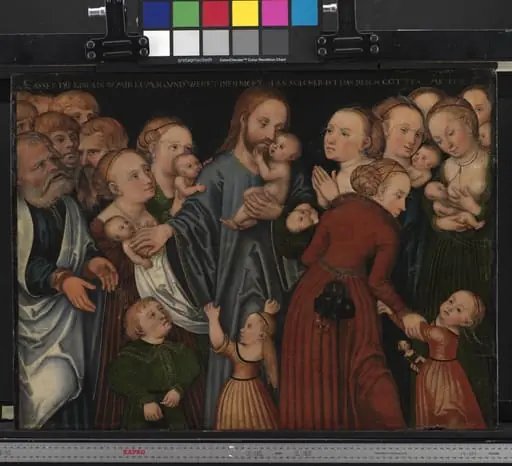Select the green color chart patch
This screenshot has height=466, width=512.
186,14
